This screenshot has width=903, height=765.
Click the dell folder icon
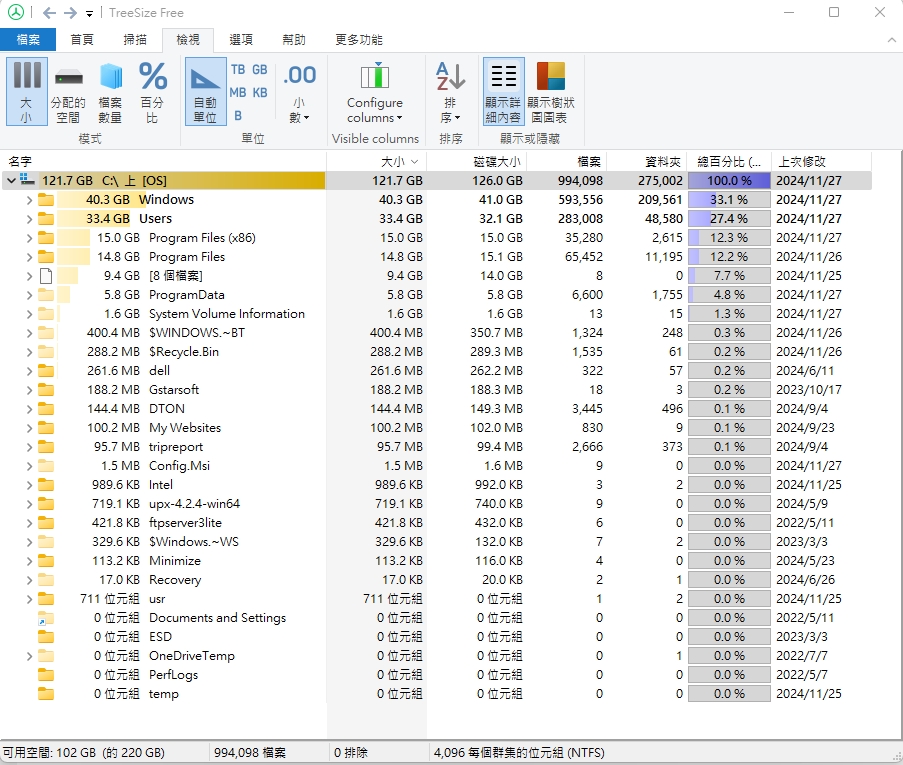pyautogui.click(x=46, y=371)
